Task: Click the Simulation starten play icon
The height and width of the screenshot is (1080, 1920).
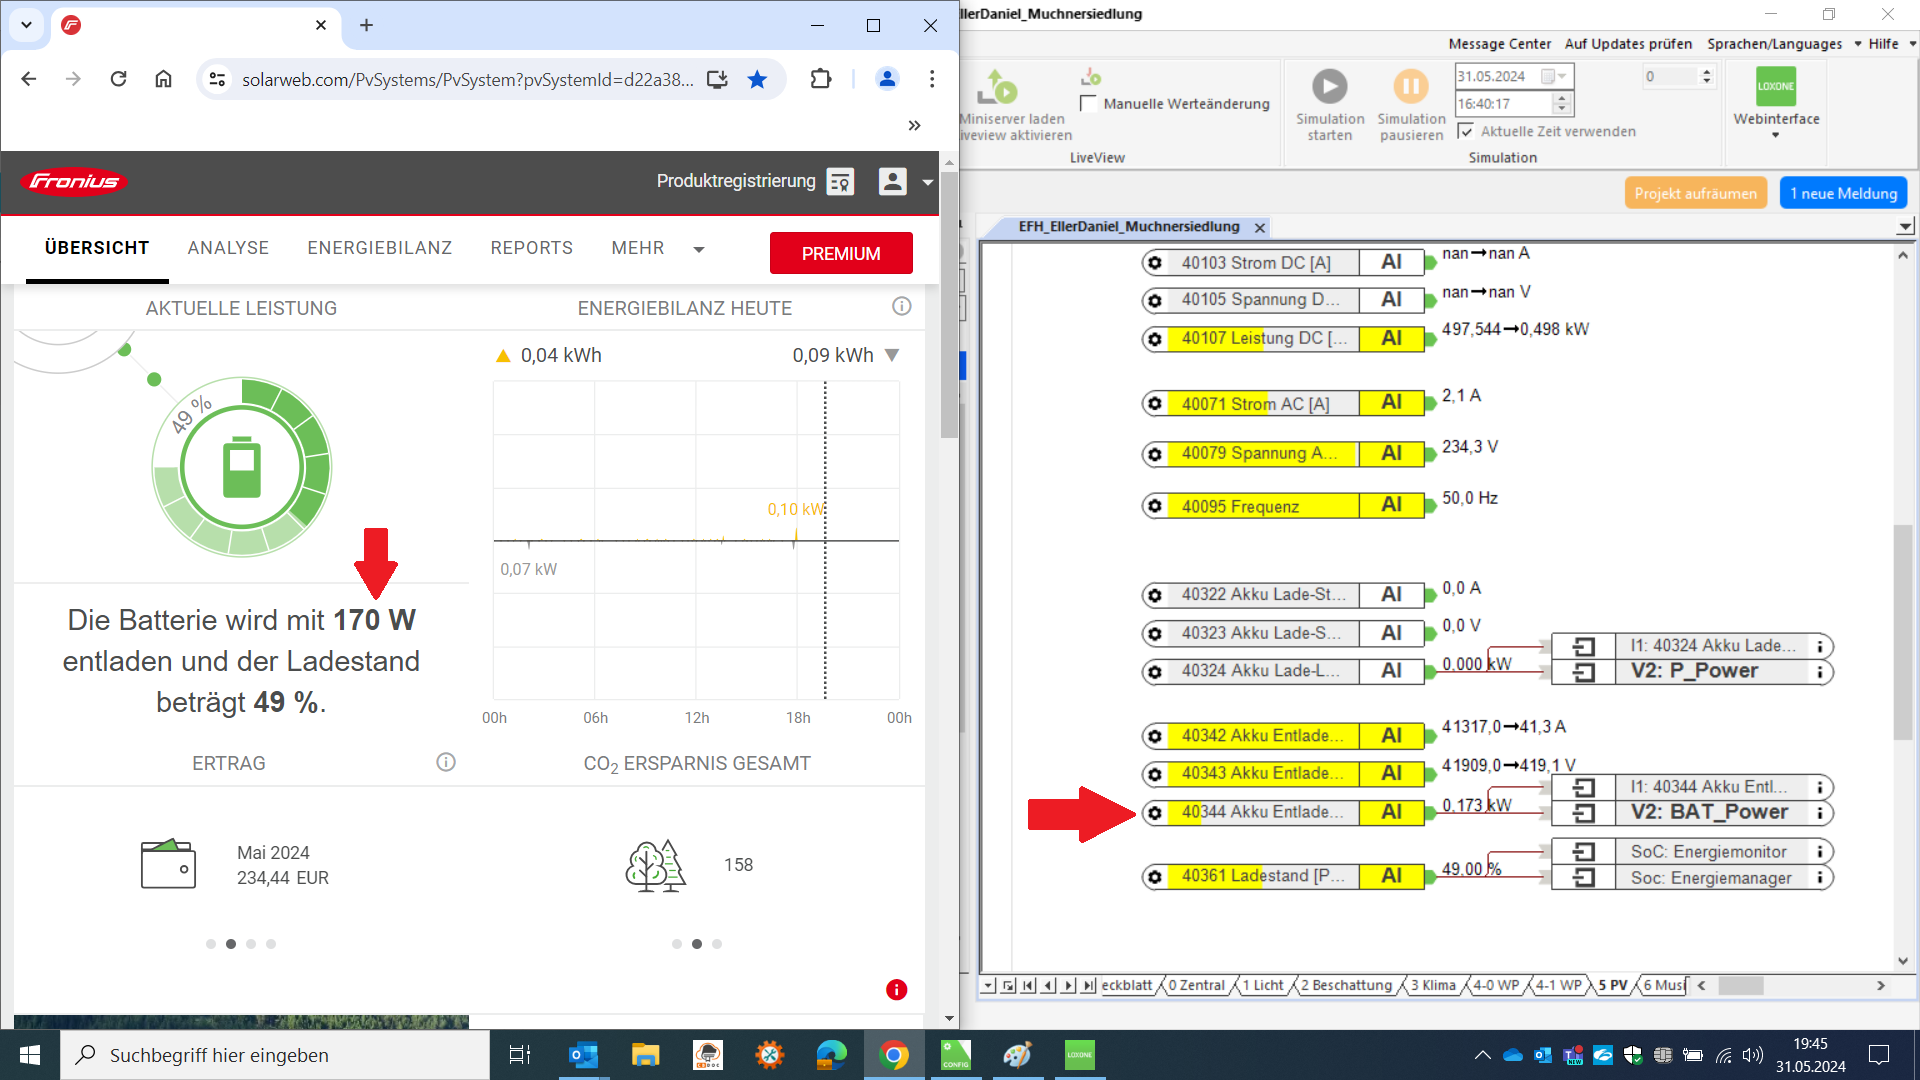Action: [x=1329, y=87]
